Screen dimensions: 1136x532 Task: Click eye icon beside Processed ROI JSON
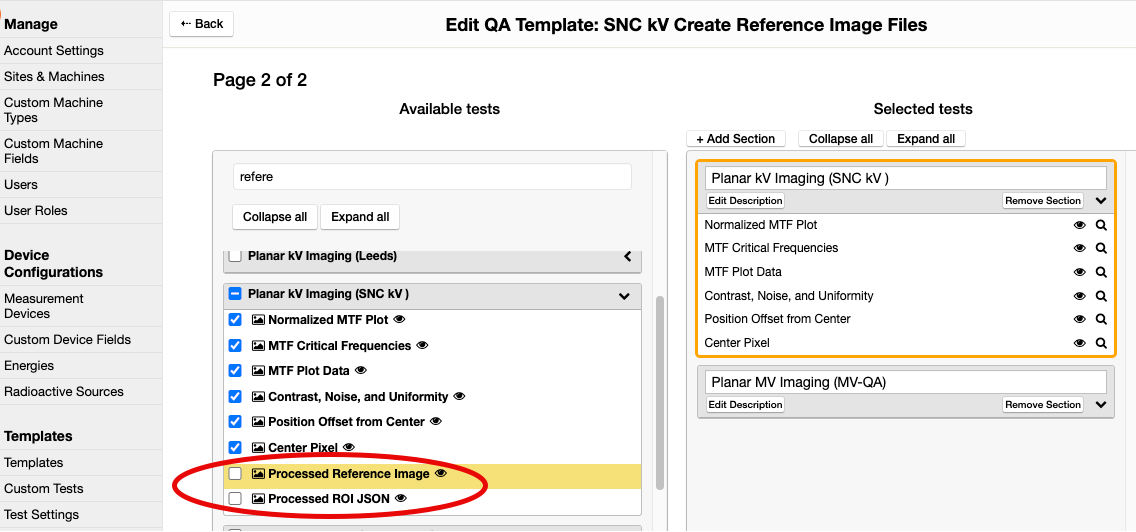click(x=401, y=498)
